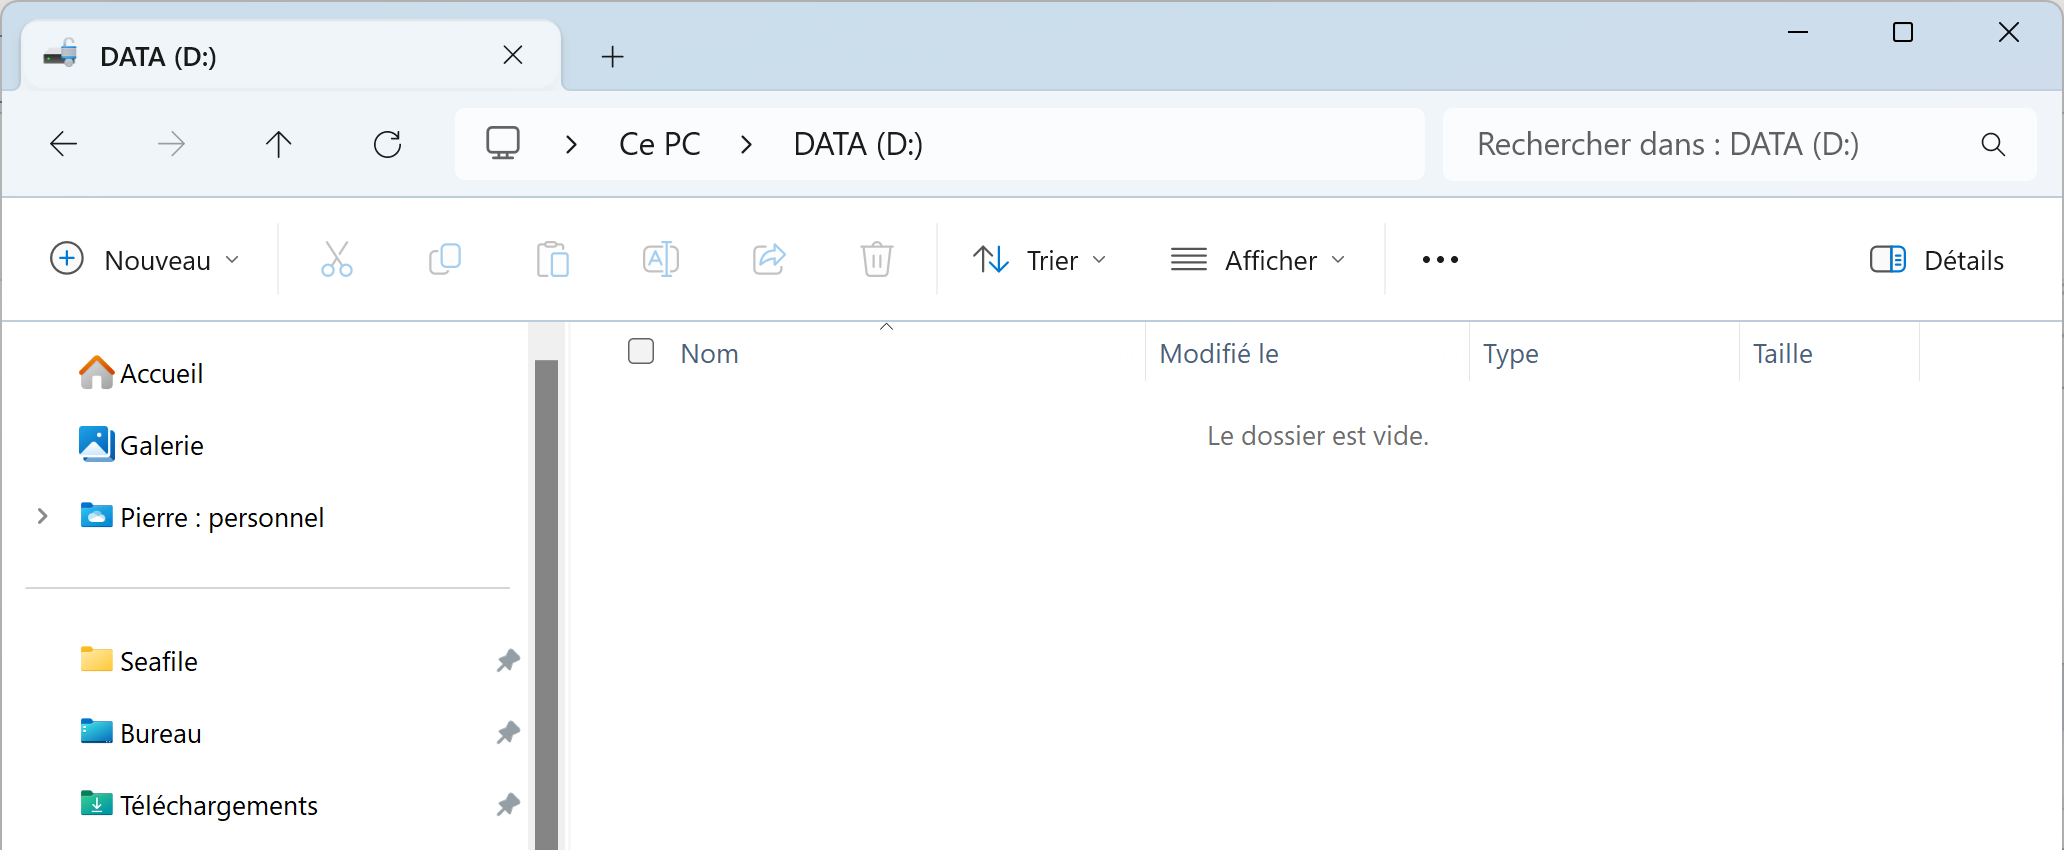Open the Trier sort dropdown
This screenshot has width=2064, height=850.
click(x=1040, y=260)
